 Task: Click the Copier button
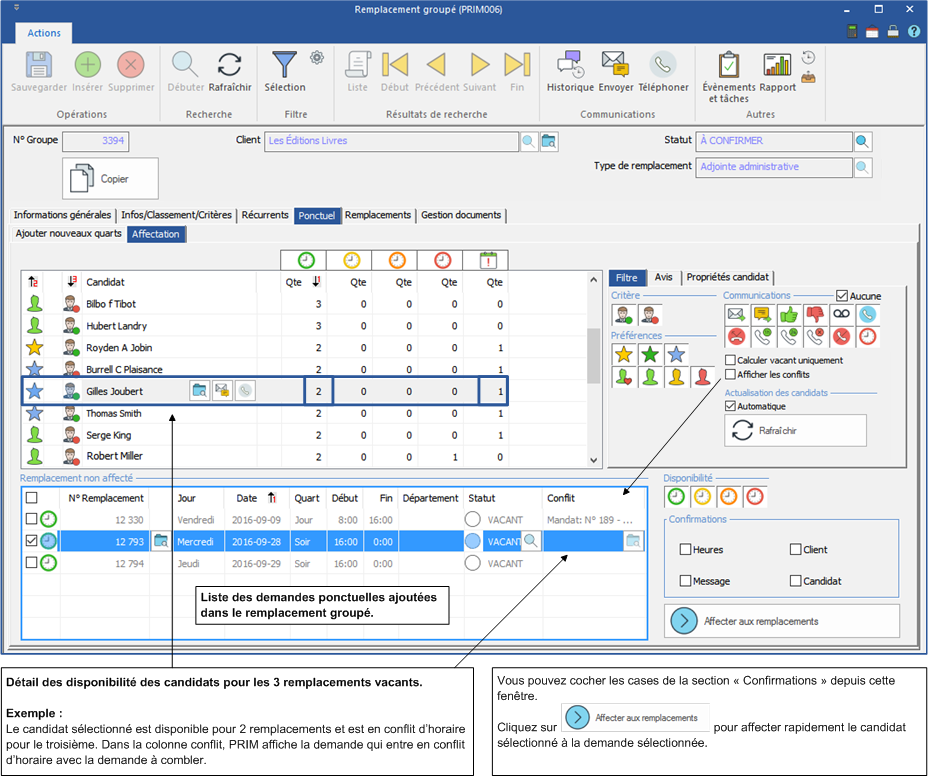(x=111, y=178)
